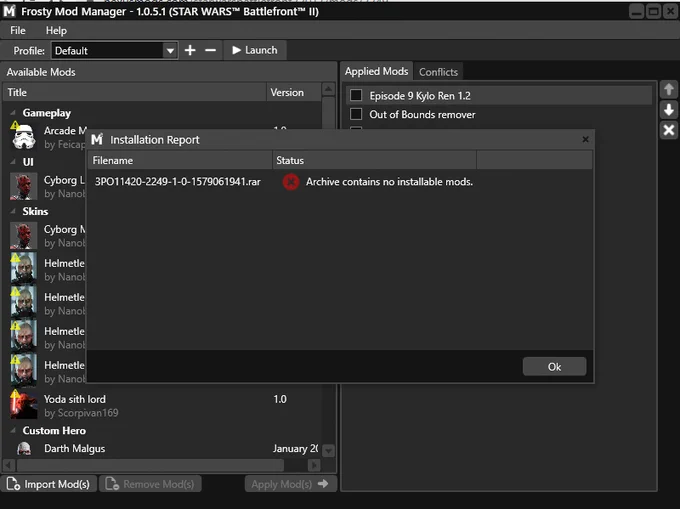Click the Remove Mod(s) button
This screenshot has height=509, width=680.
(150, 484)
